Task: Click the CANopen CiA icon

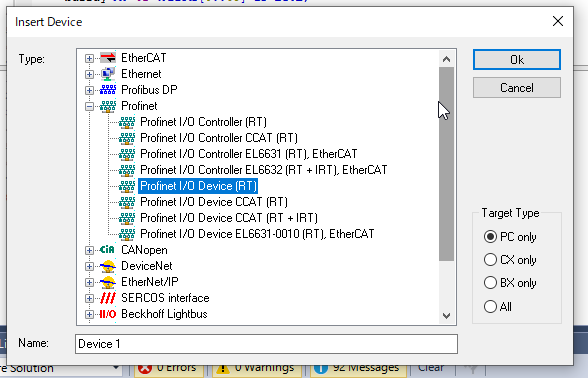Action: 107,250
